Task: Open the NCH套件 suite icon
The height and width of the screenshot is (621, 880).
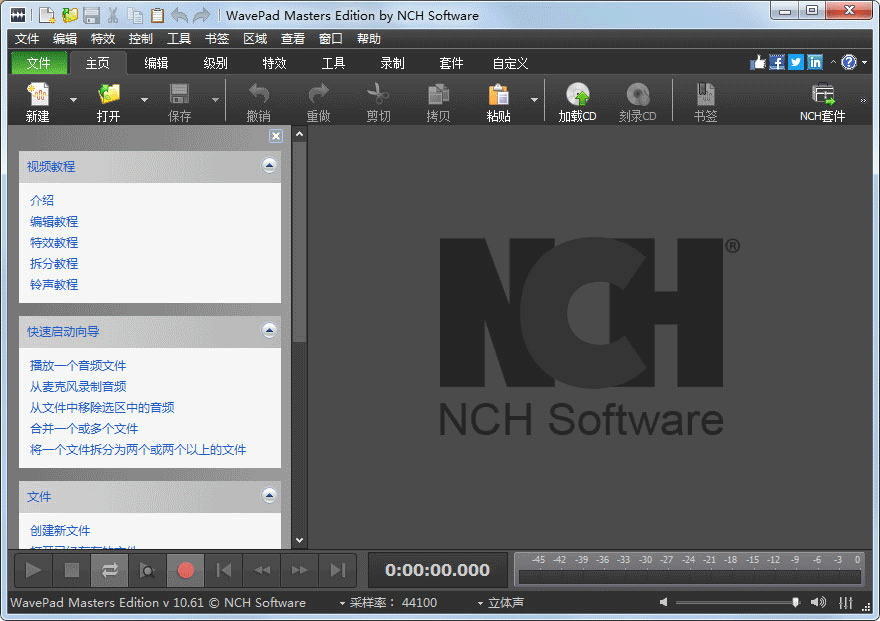Action: tap(822, 95)
